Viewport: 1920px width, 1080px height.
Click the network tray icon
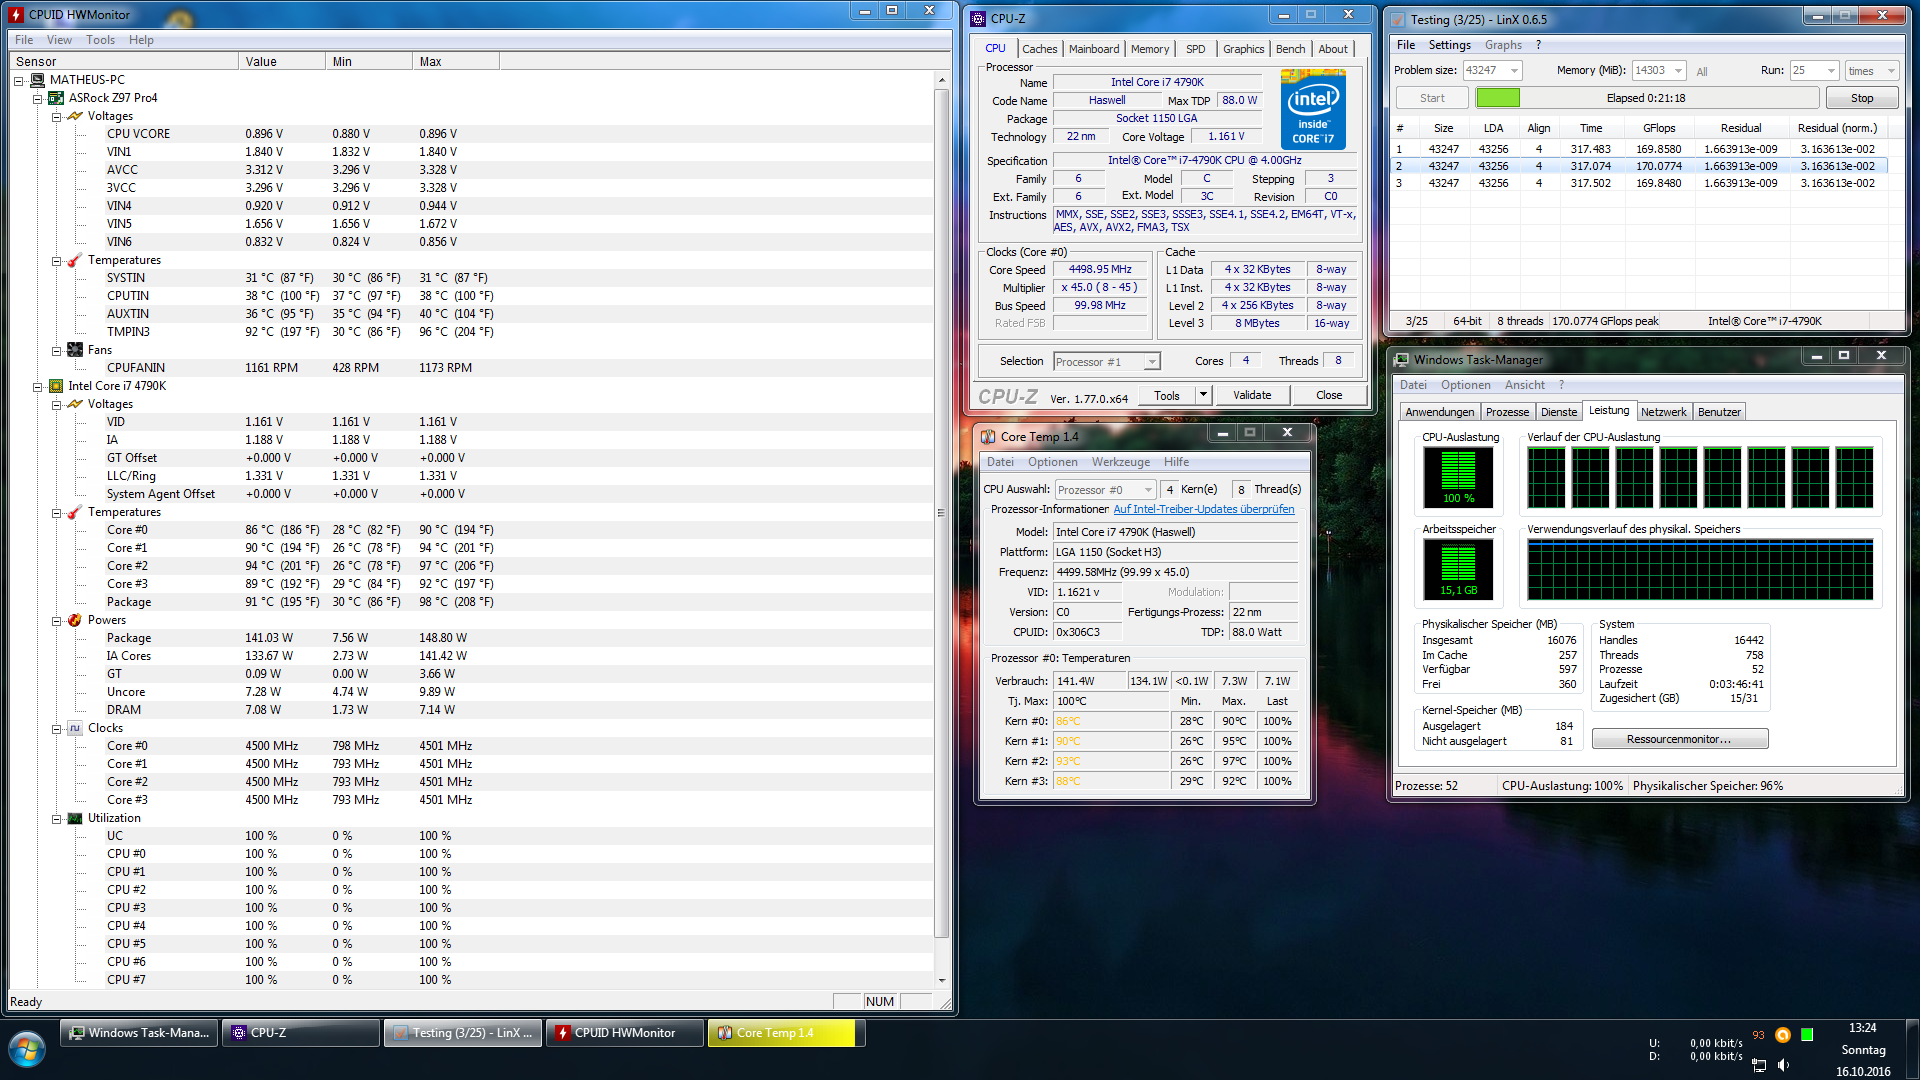tap(1759, 1065)
